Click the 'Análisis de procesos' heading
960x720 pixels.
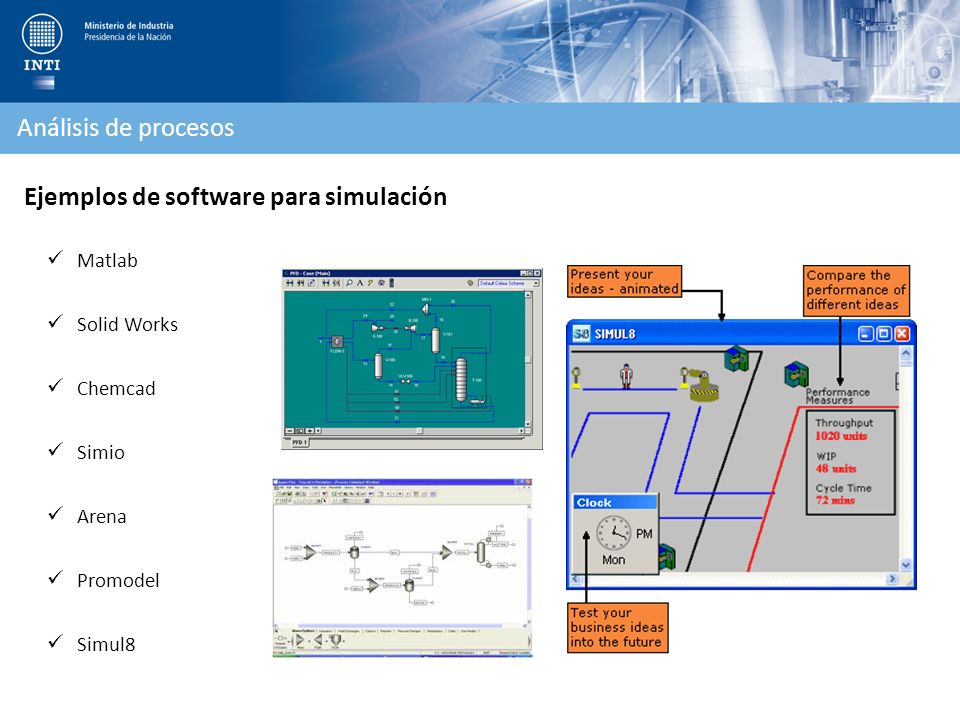pos(126,127)
